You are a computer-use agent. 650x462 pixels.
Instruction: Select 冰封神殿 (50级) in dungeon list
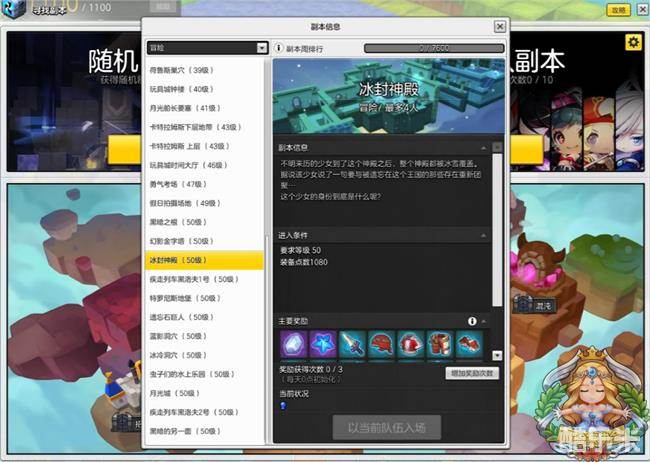coord(204,260)
